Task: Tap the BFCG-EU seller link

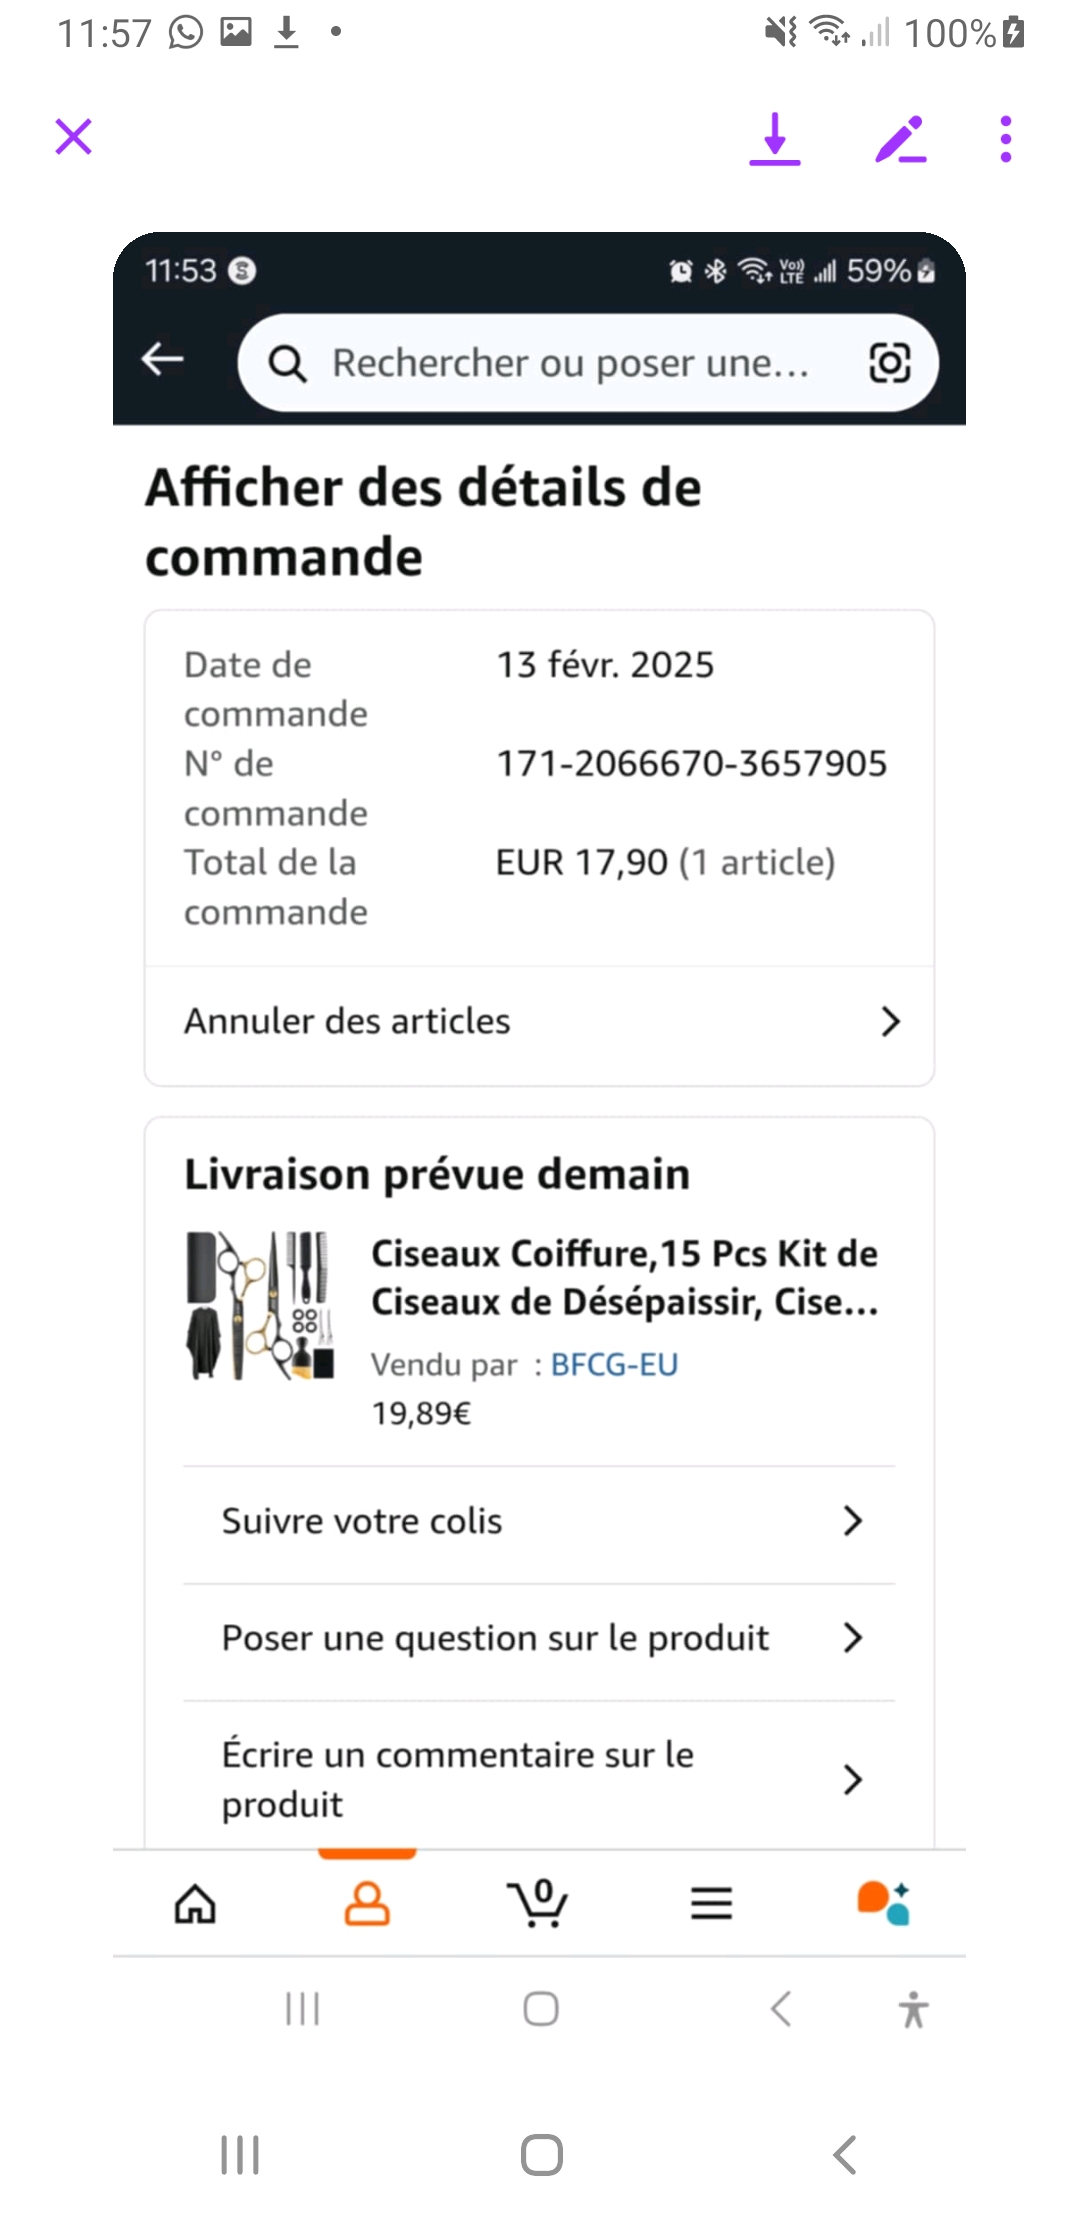Action: tap(614, 1364)
